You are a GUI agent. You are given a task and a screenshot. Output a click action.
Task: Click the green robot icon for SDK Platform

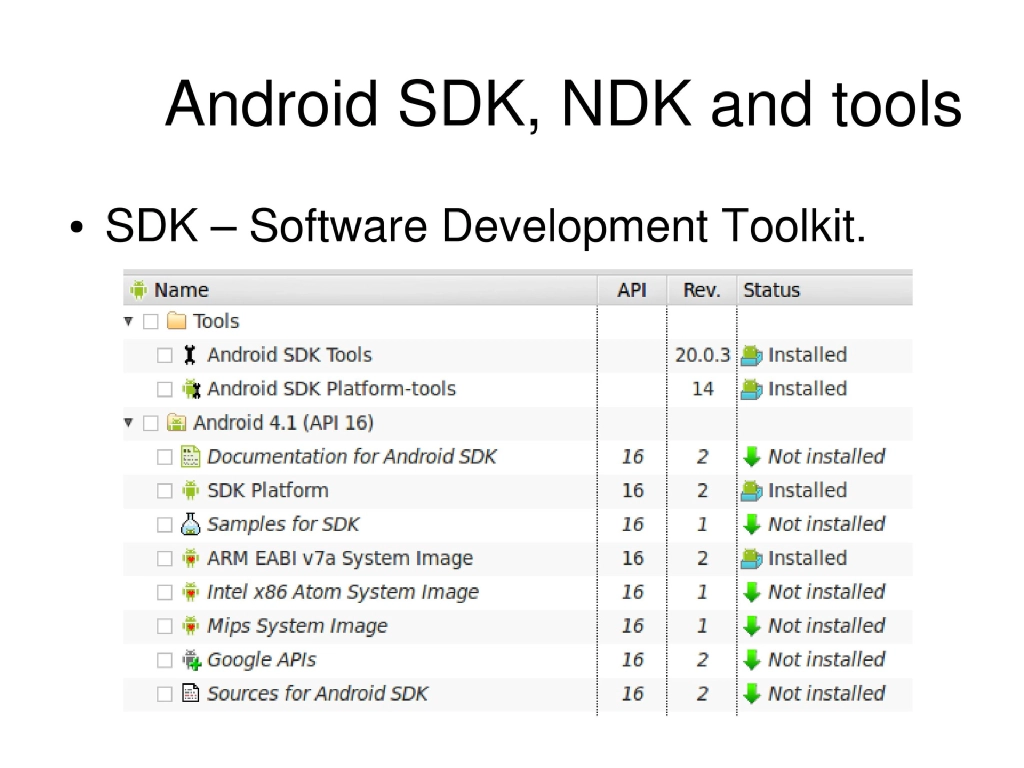[189, 490]
